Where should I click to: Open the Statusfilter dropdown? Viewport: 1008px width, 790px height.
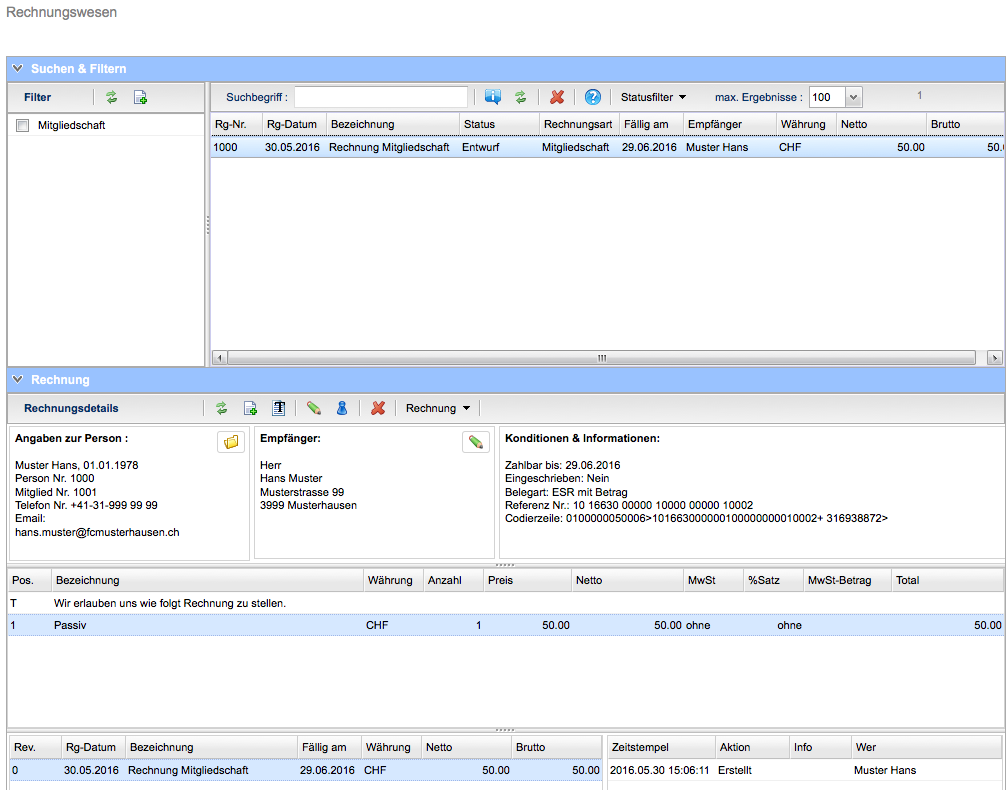pyautogui.click(x=653, y=97)
